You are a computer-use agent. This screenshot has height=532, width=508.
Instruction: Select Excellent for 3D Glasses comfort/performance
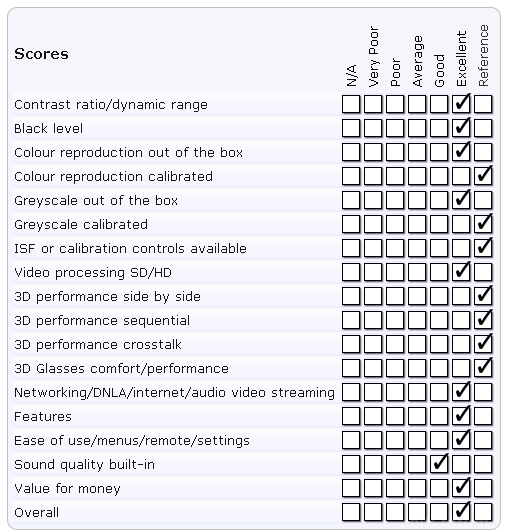[x=461, y=368]
